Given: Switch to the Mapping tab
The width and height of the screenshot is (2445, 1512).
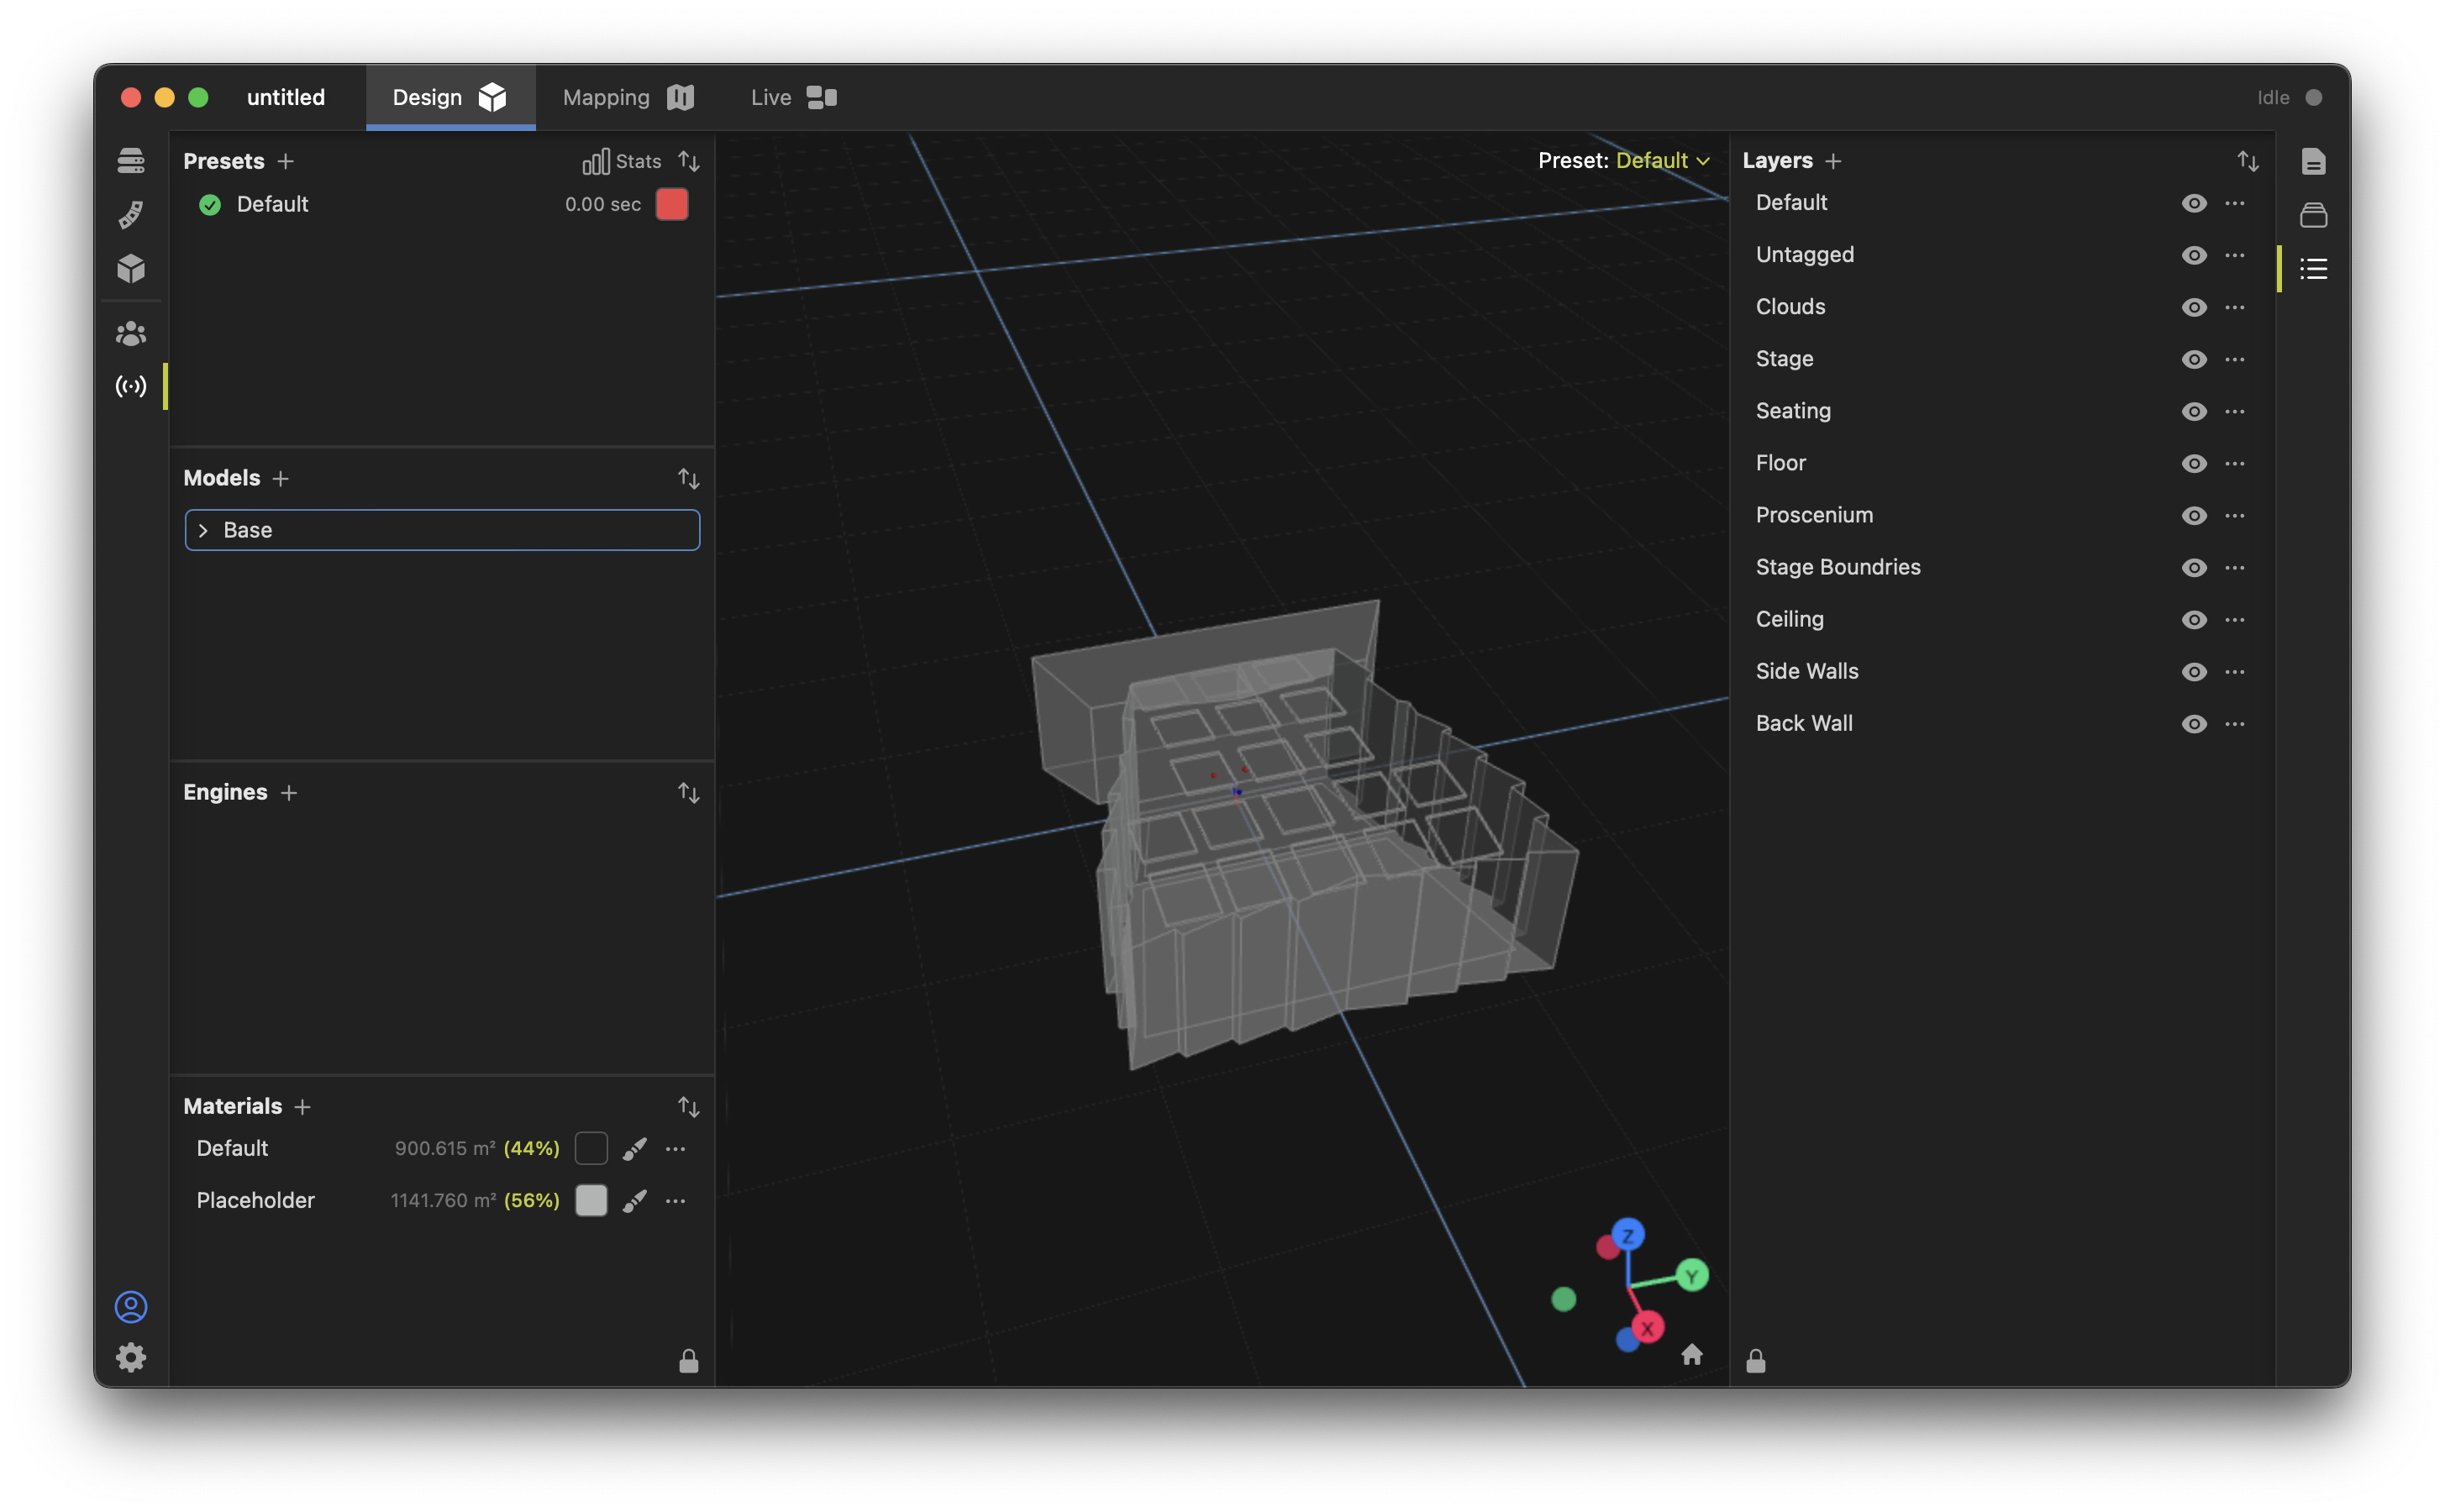Looking at the screenshot, I should [x=627, y=97].
